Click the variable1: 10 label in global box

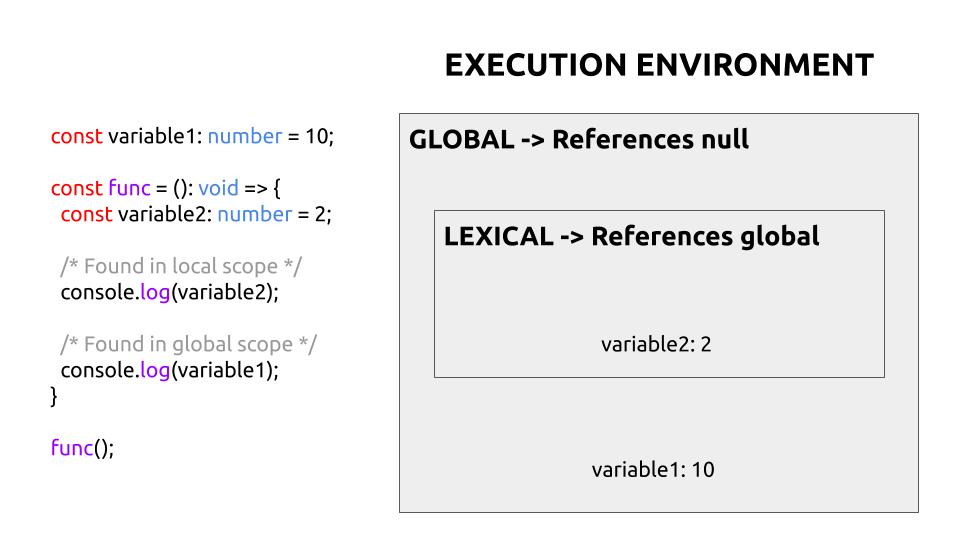[653, 469]
